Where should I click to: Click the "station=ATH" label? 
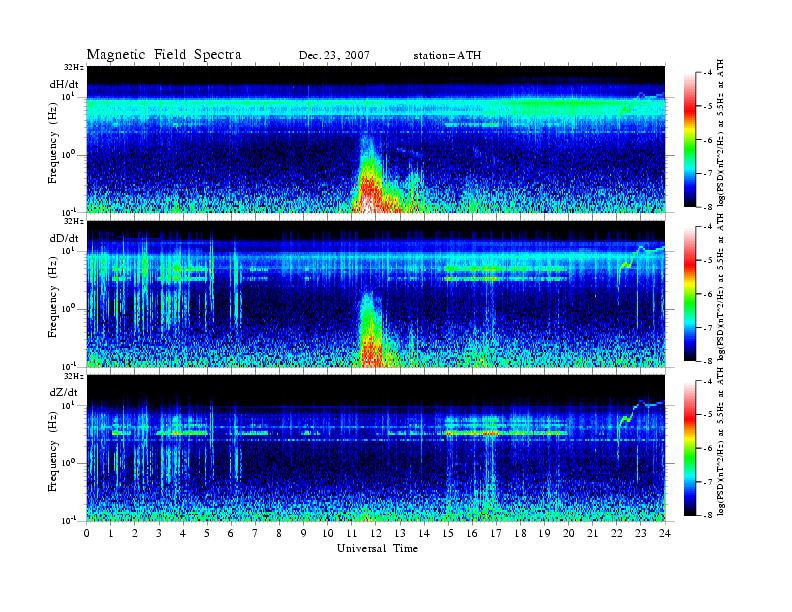point(447,56)
